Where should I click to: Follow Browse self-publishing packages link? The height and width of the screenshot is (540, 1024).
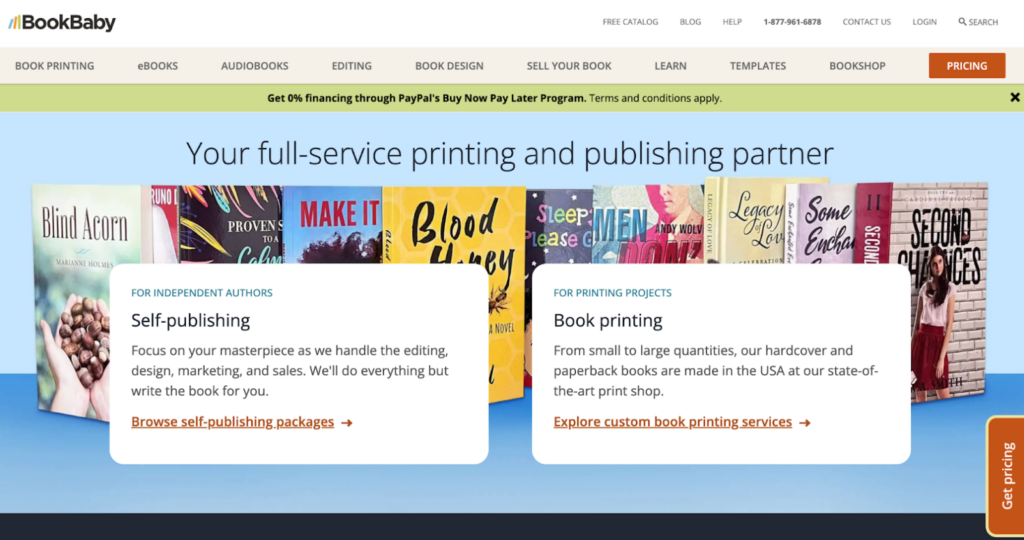(232, 422)
